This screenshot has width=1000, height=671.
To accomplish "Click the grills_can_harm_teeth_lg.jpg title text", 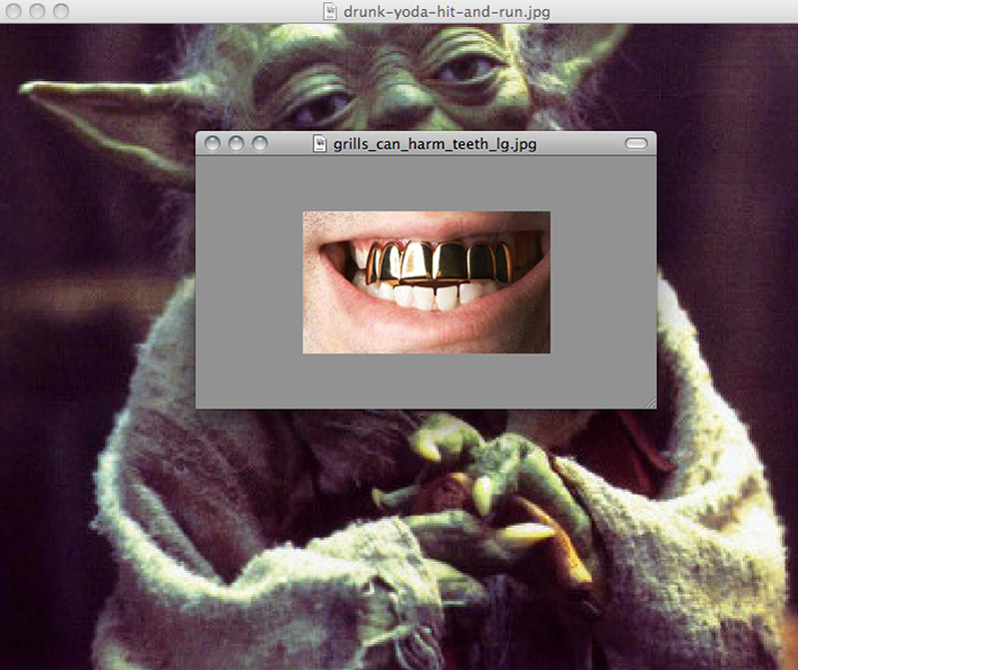I will 435,144.
